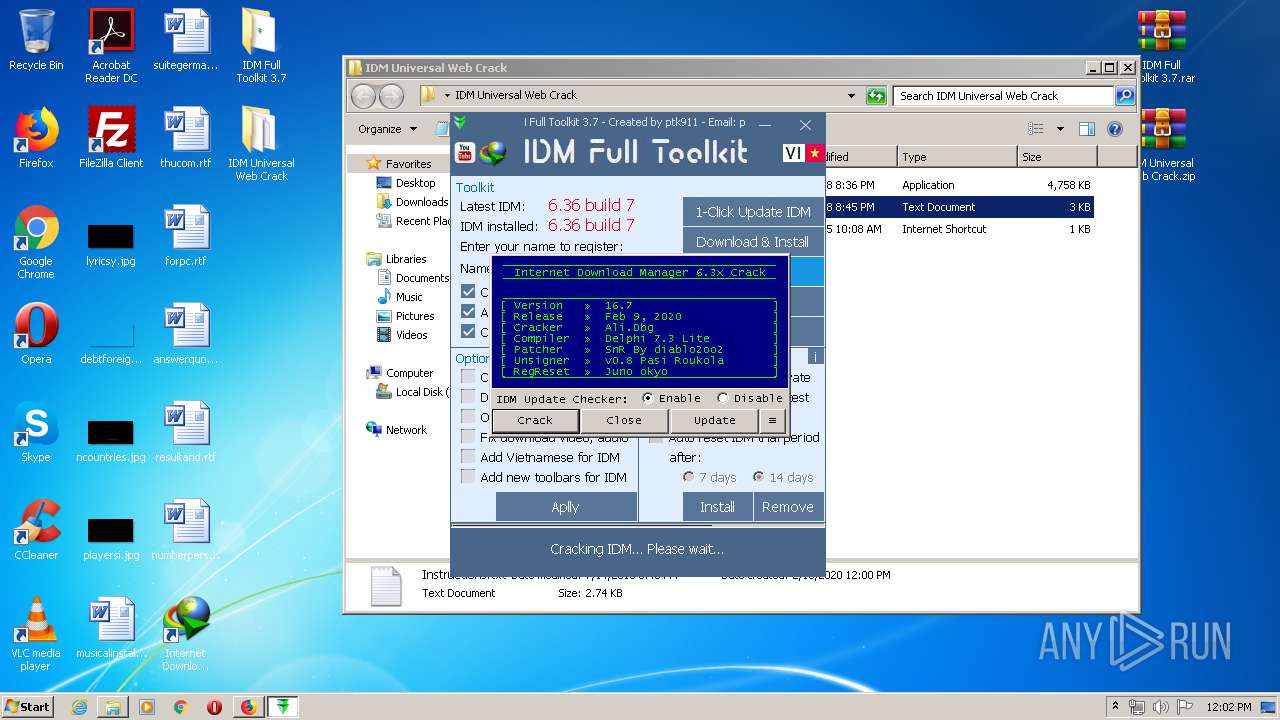
Task: Select forpc.rtf document on desktop
Action: 186,236
